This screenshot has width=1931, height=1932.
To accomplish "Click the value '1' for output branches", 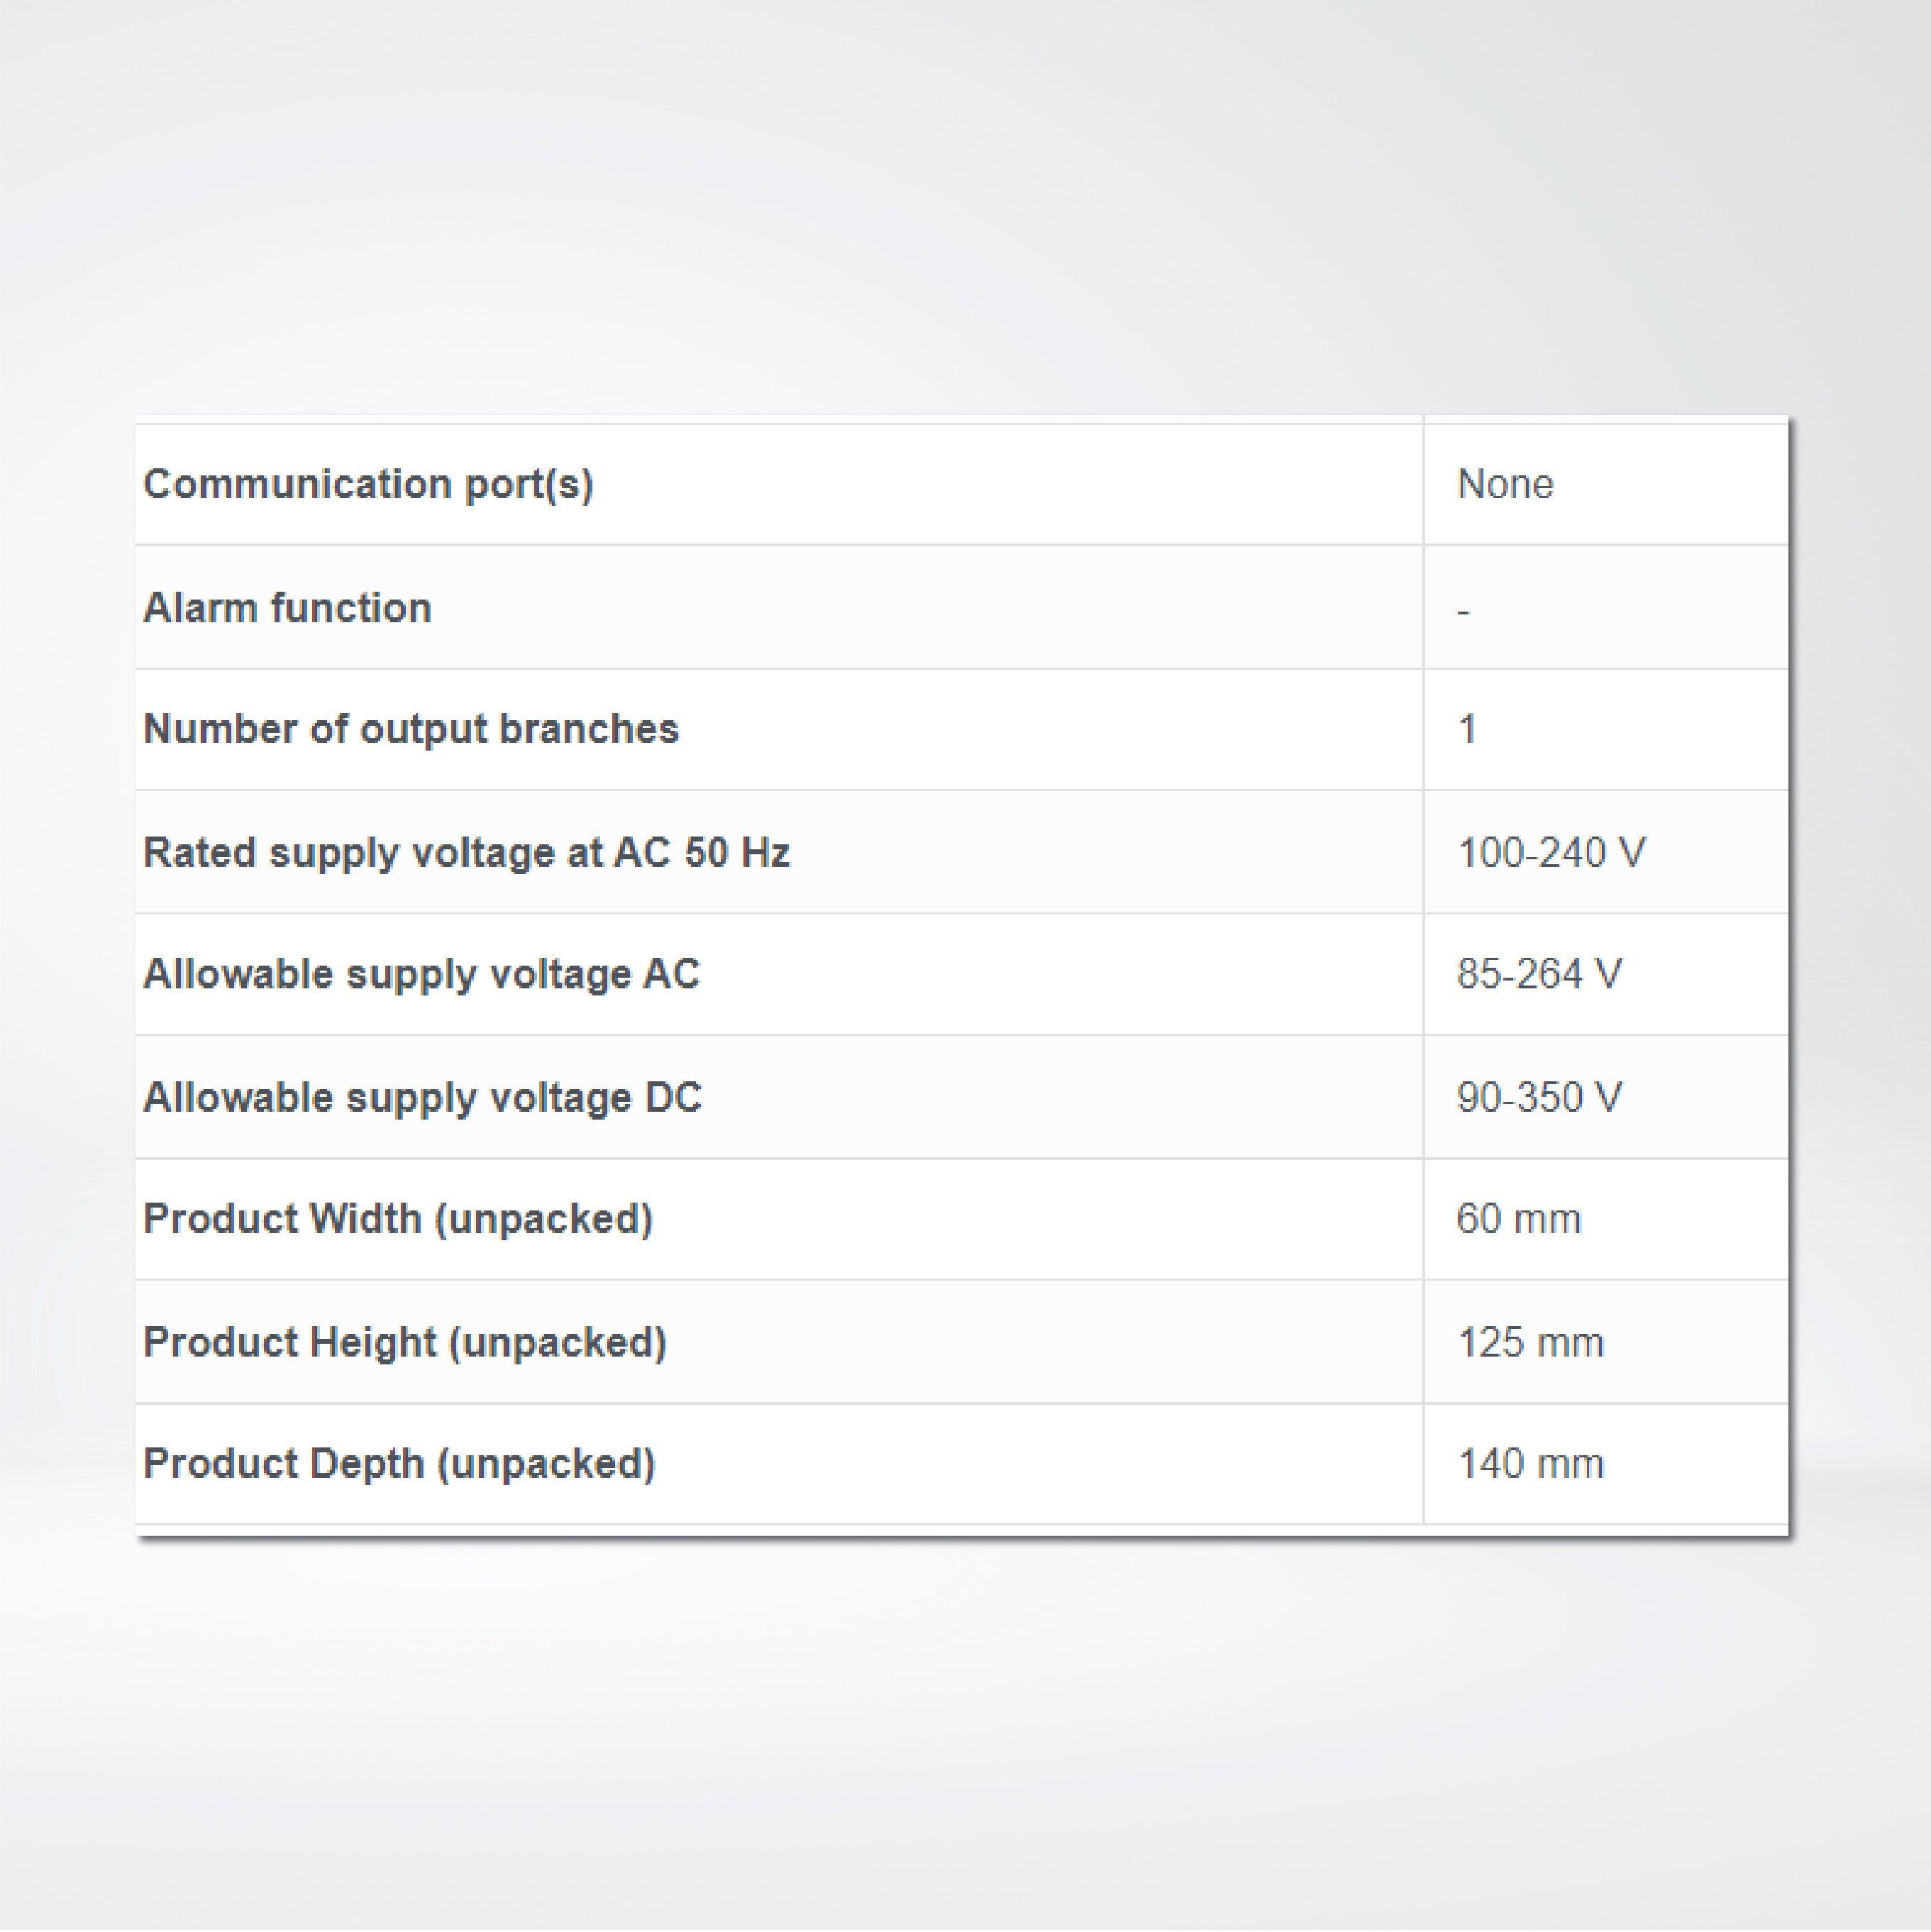I will tap(1467, 730).
